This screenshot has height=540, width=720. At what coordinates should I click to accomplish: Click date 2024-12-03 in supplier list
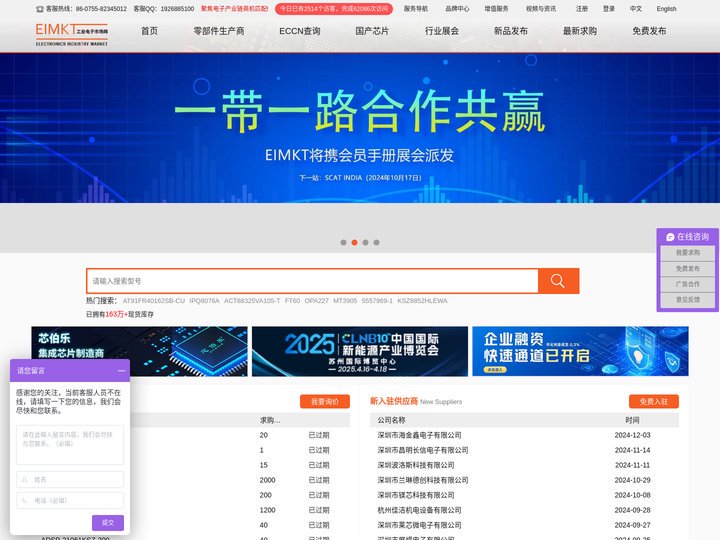[x=632, y=435]
